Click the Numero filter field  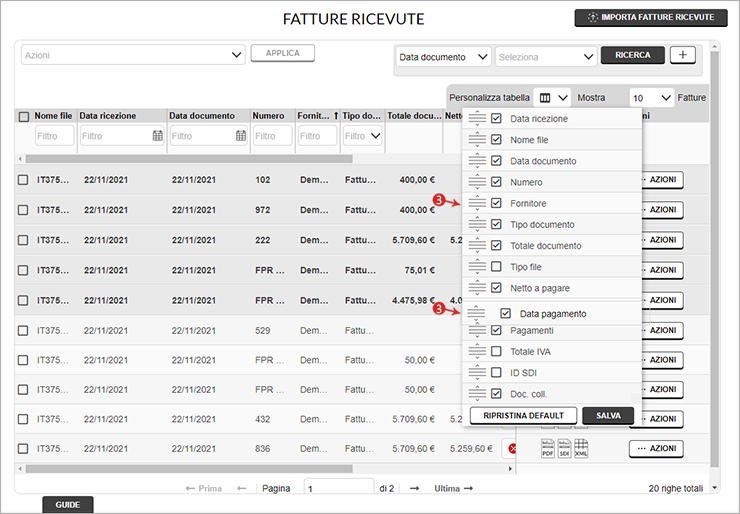[273, 136]
